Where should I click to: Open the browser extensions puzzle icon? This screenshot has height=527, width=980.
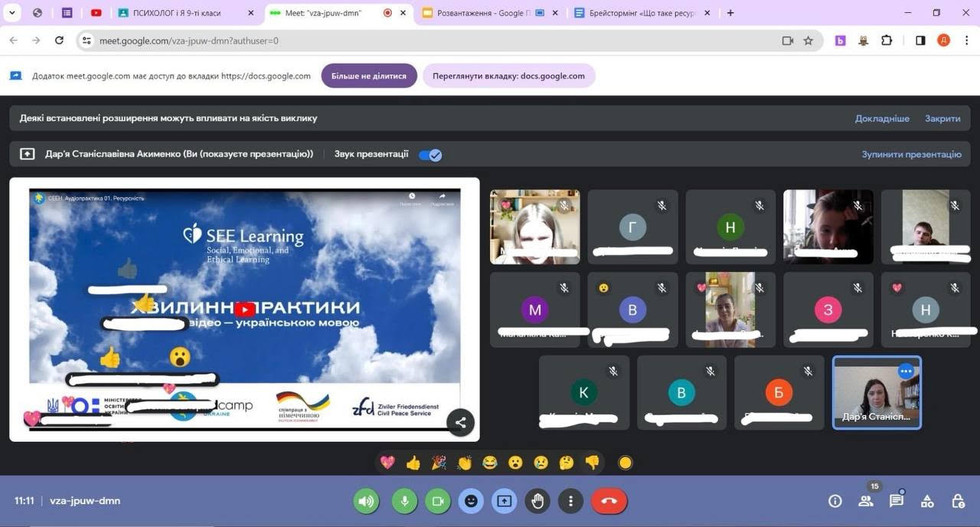(886, 41)
